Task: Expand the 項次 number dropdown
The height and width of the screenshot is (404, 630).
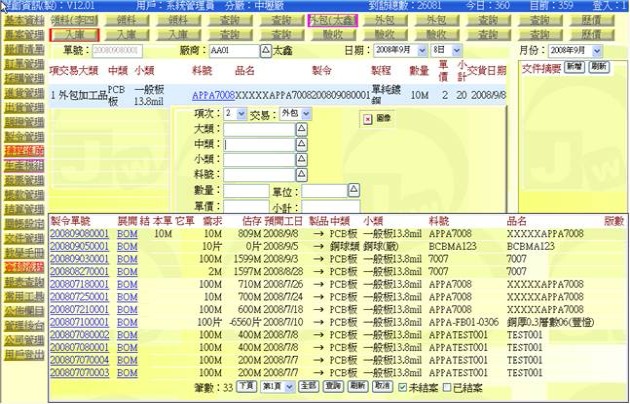Action: click(241, 115)
